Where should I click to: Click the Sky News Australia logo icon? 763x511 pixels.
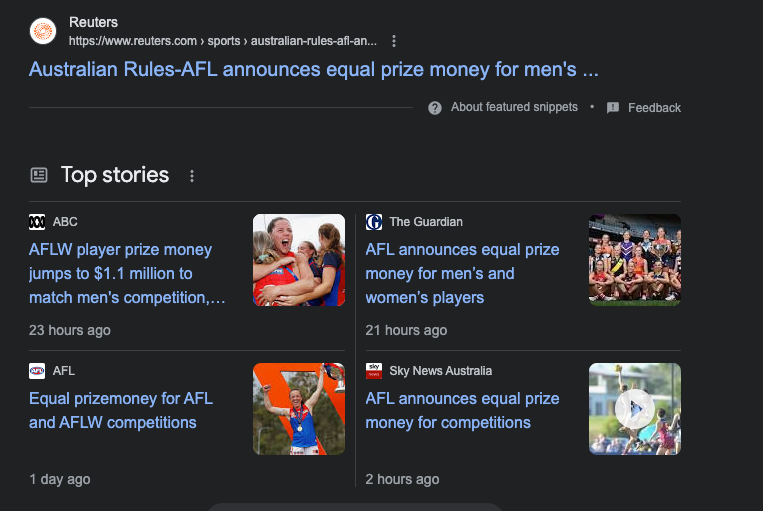[x=374, y=371]
